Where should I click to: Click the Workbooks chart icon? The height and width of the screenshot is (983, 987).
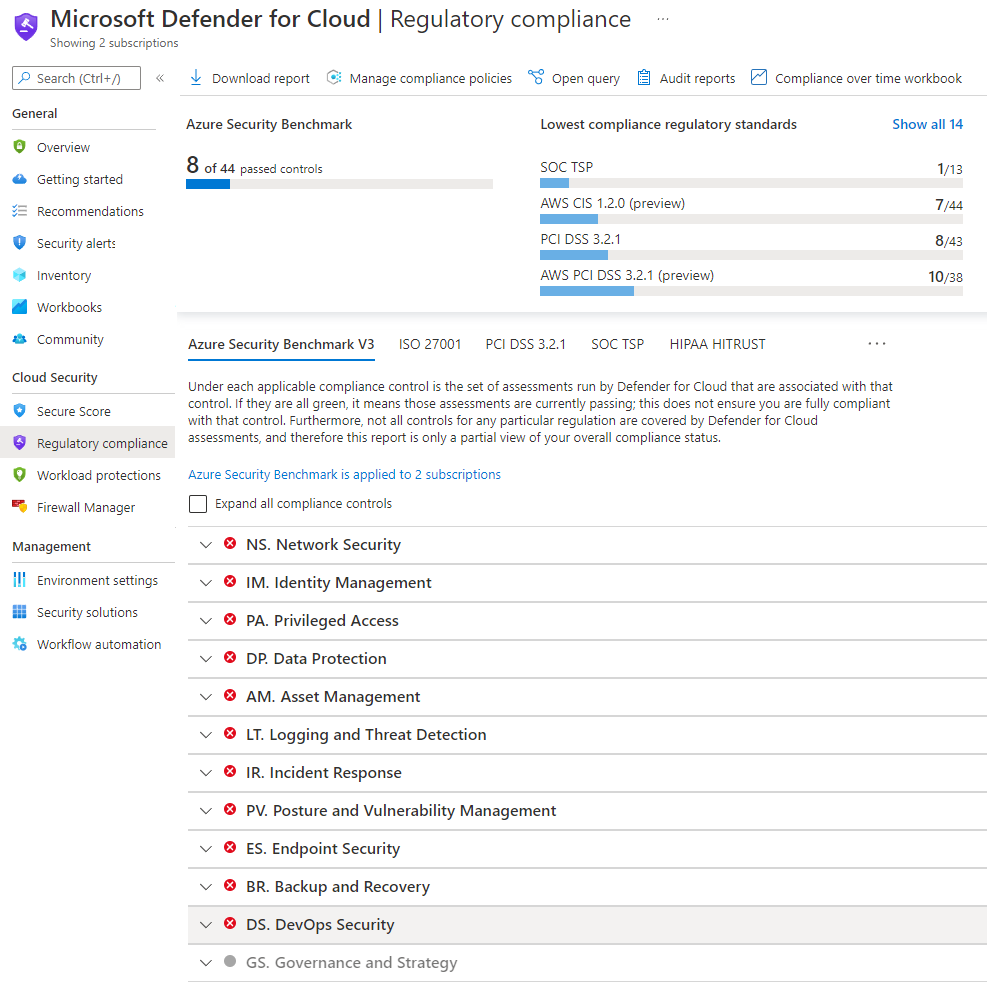tap(20, 306)
